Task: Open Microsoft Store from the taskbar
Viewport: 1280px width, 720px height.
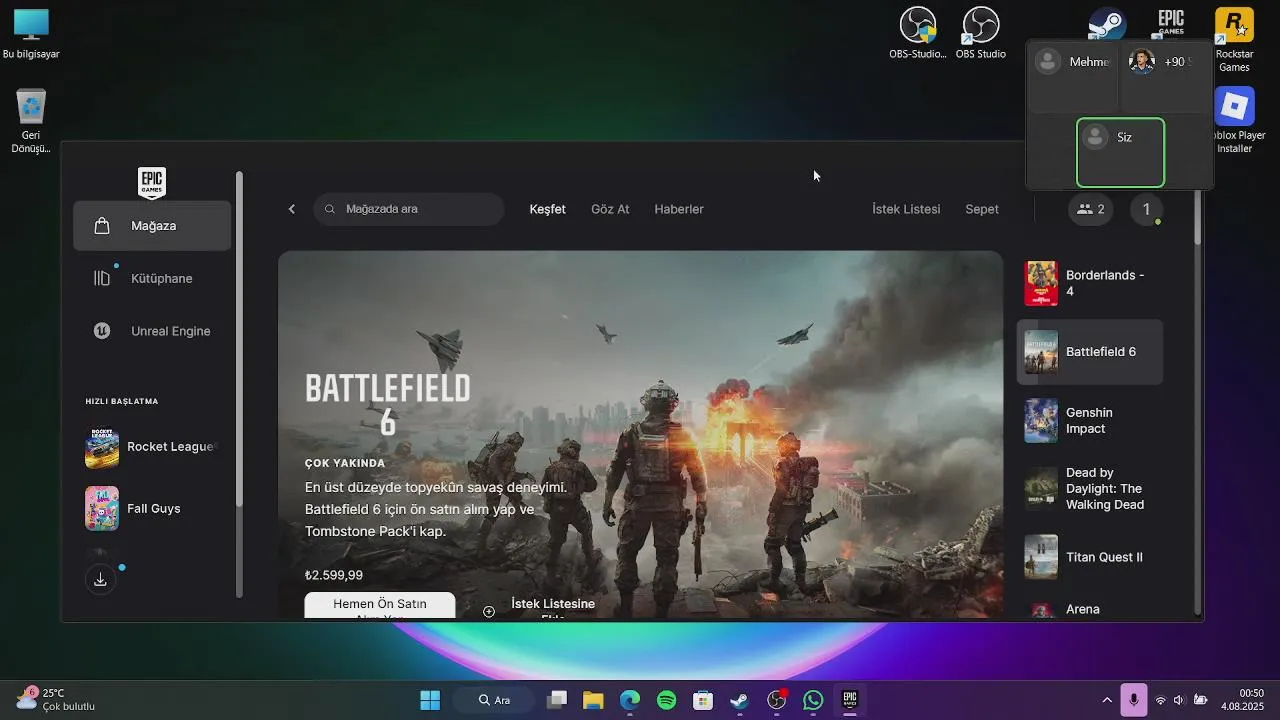Action: (x=703, y=700)
